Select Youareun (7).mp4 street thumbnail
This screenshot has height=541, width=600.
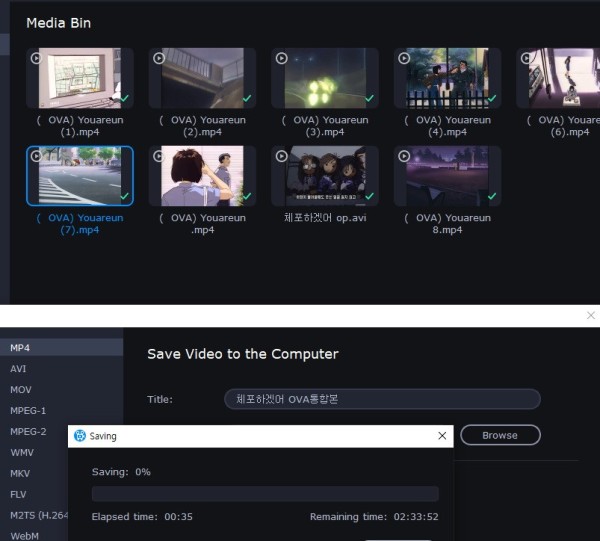click(x=80, y=176)
